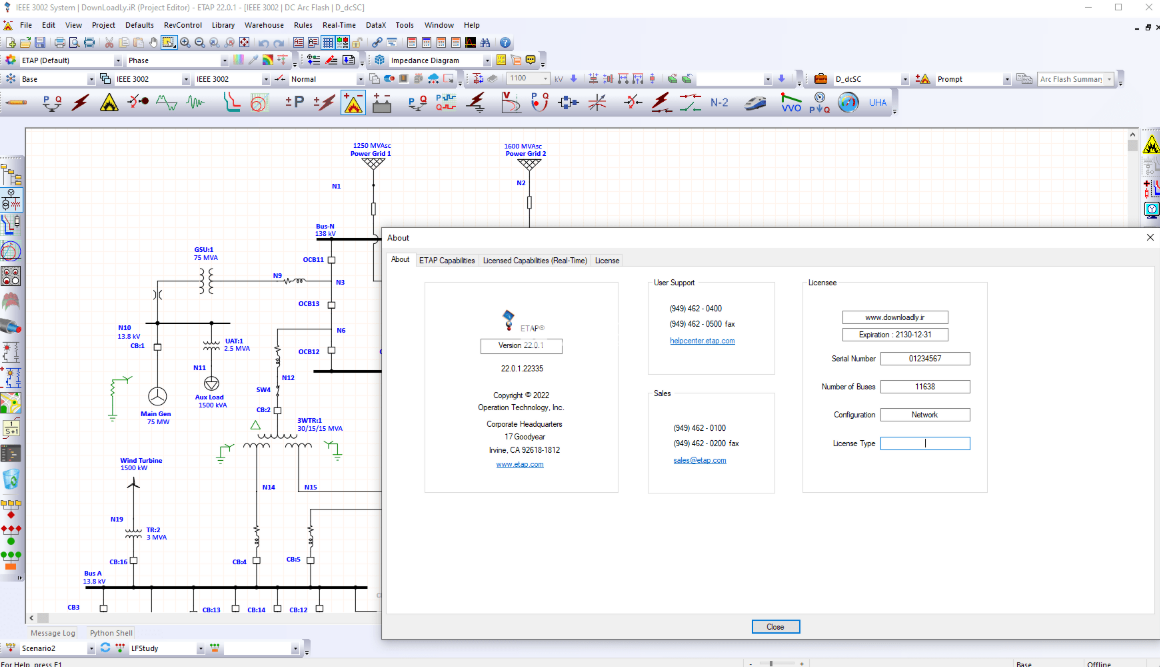Toggle the grid display icon in toolbar
Screen dimensions: 1160x667
tap(328, 43)
